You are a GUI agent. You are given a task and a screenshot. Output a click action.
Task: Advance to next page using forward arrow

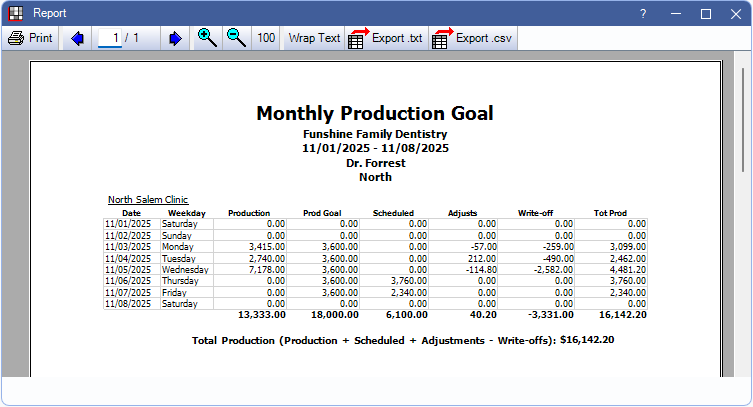point(175,38)
